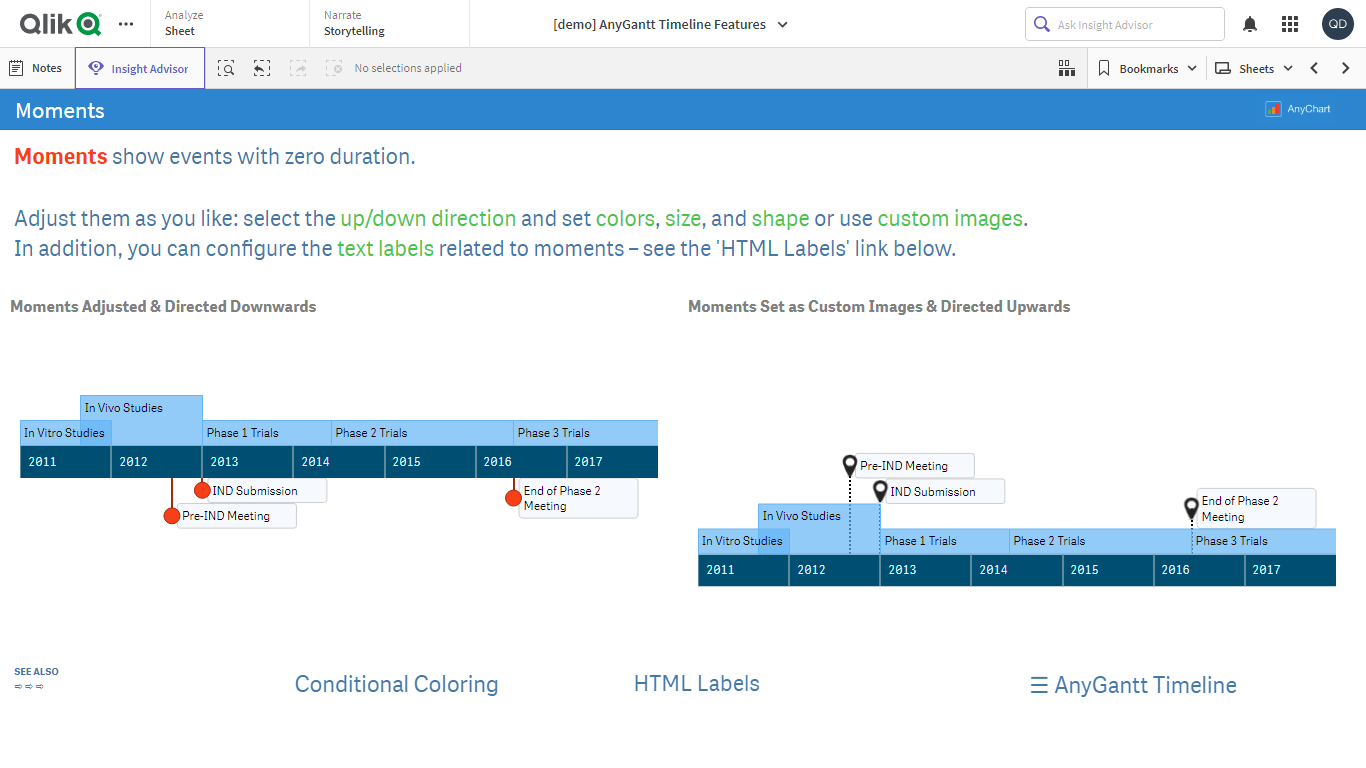Click the step back selection icon
Viewport: 1366px width, 768px height.
pyautogui.click(x=262, y=68)
